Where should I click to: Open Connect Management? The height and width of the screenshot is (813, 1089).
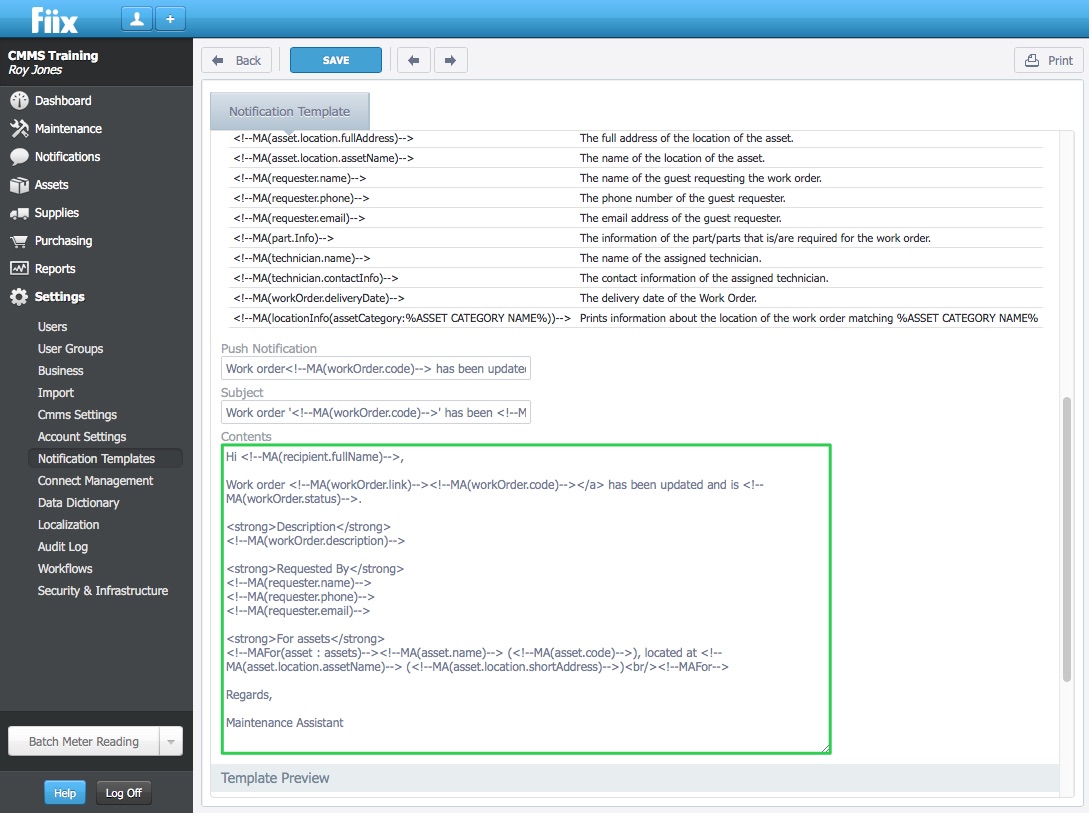pos(95,480)
